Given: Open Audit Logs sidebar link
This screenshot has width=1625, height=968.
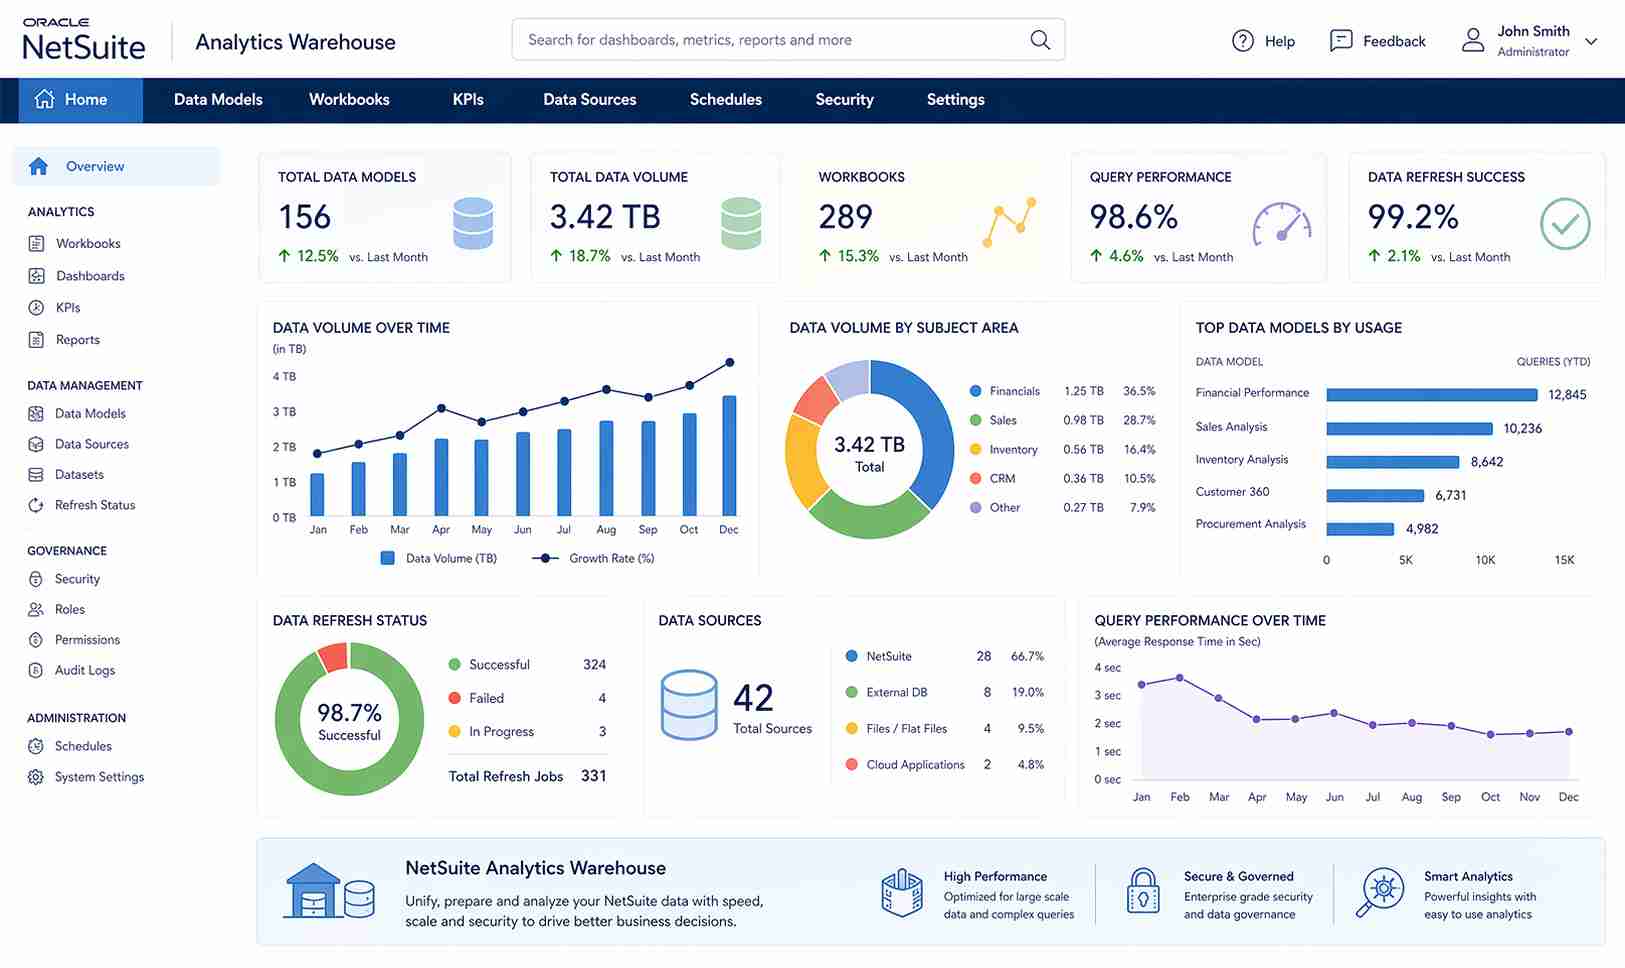Looking at the screenshot, I should click(x=85, y=670).
